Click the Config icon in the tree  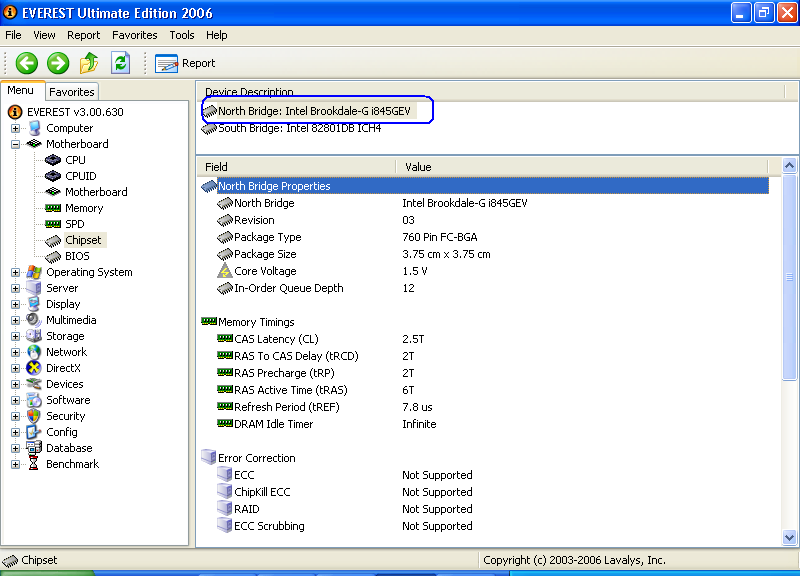pyautogui.click(x=34, y=432)
